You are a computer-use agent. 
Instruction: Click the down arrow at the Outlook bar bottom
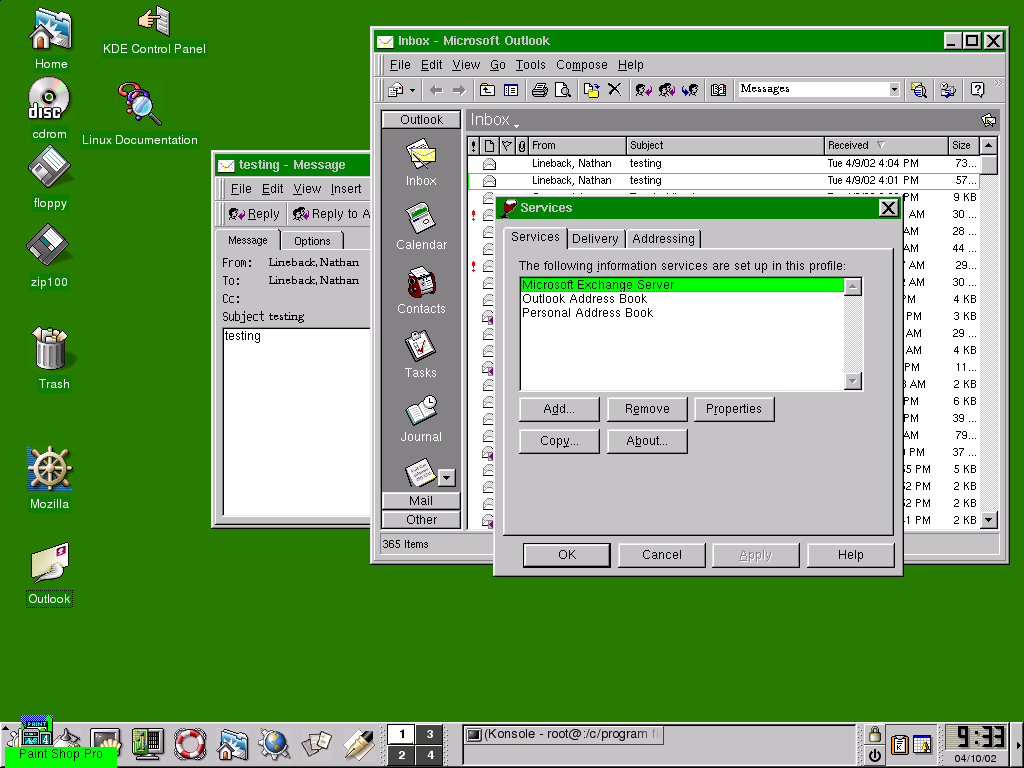(447, 477)
